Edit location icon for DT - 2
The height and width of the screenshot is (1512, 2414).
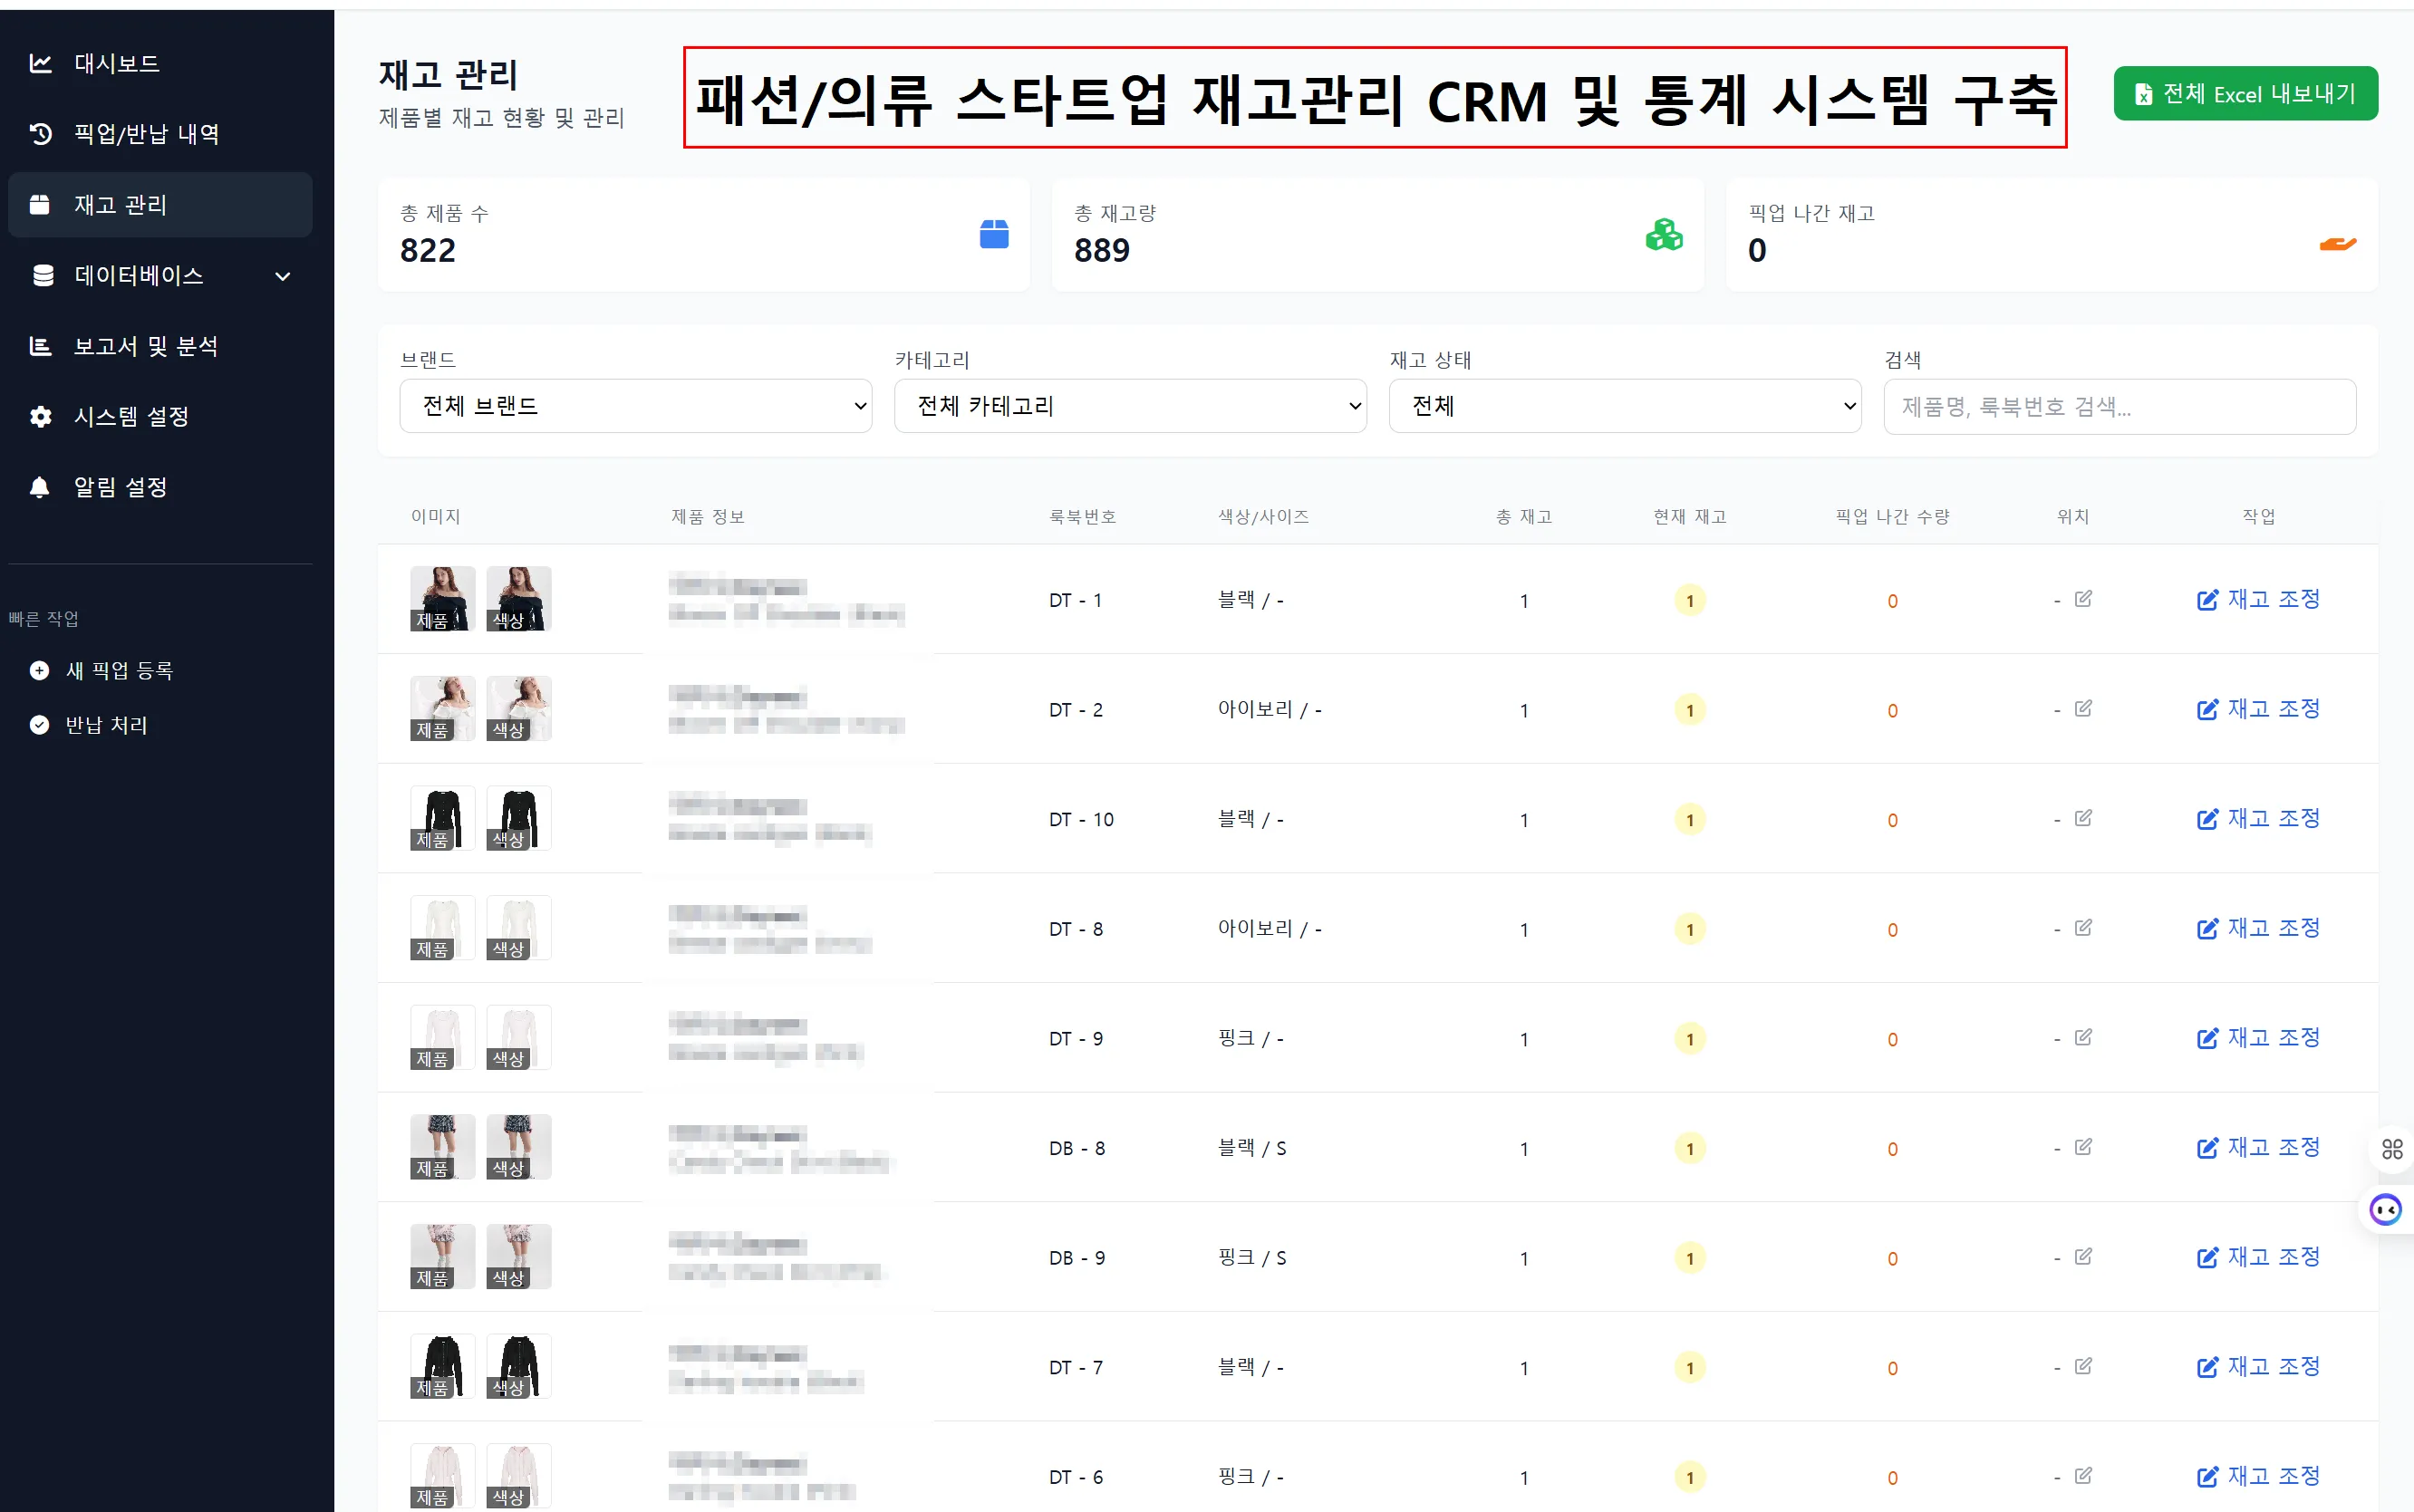2083,709
